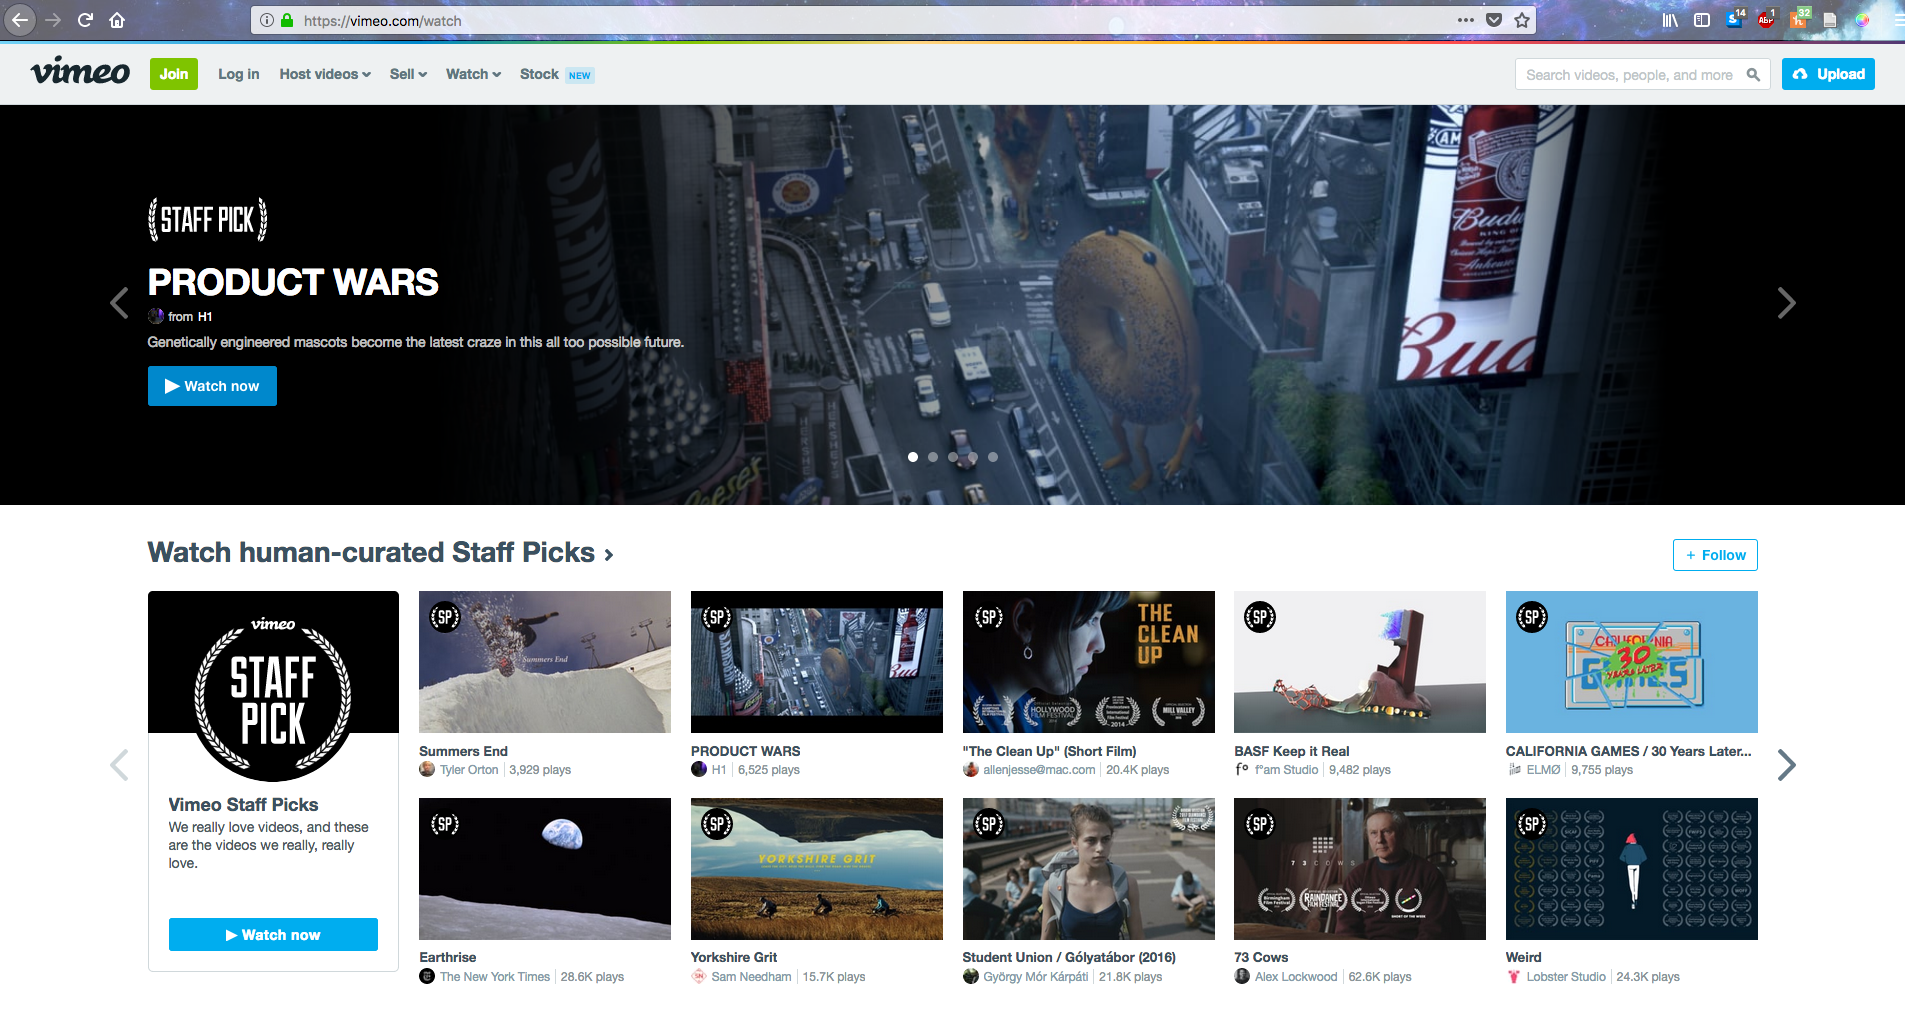Show site information icon in address bar
This screenshot has height=1023, width=1905.
tap(267, 20)
